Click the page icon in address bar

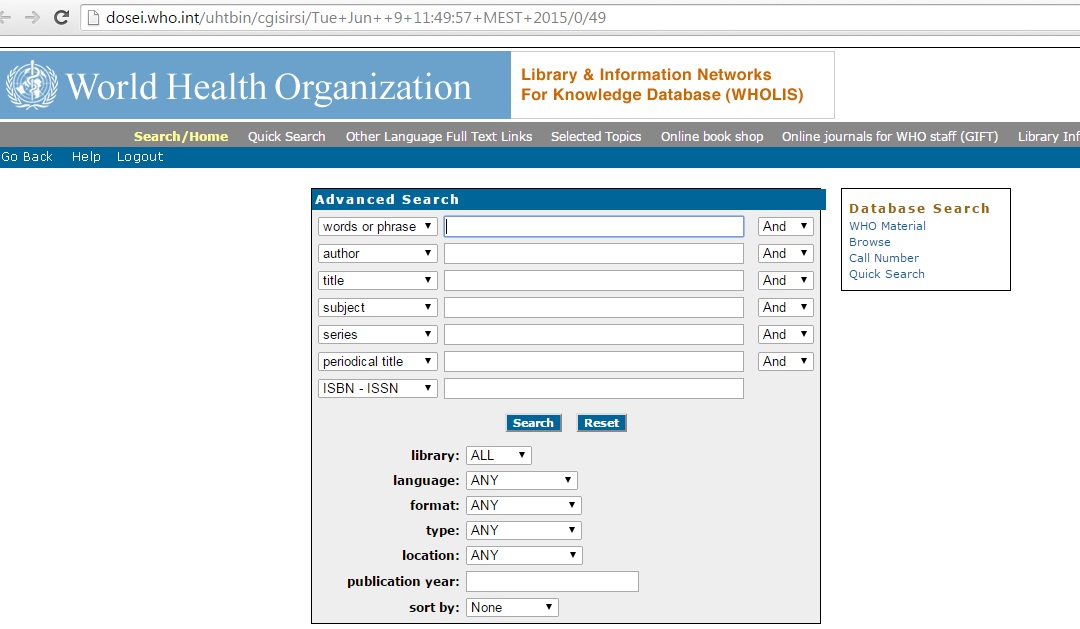[x=93, y=17]
